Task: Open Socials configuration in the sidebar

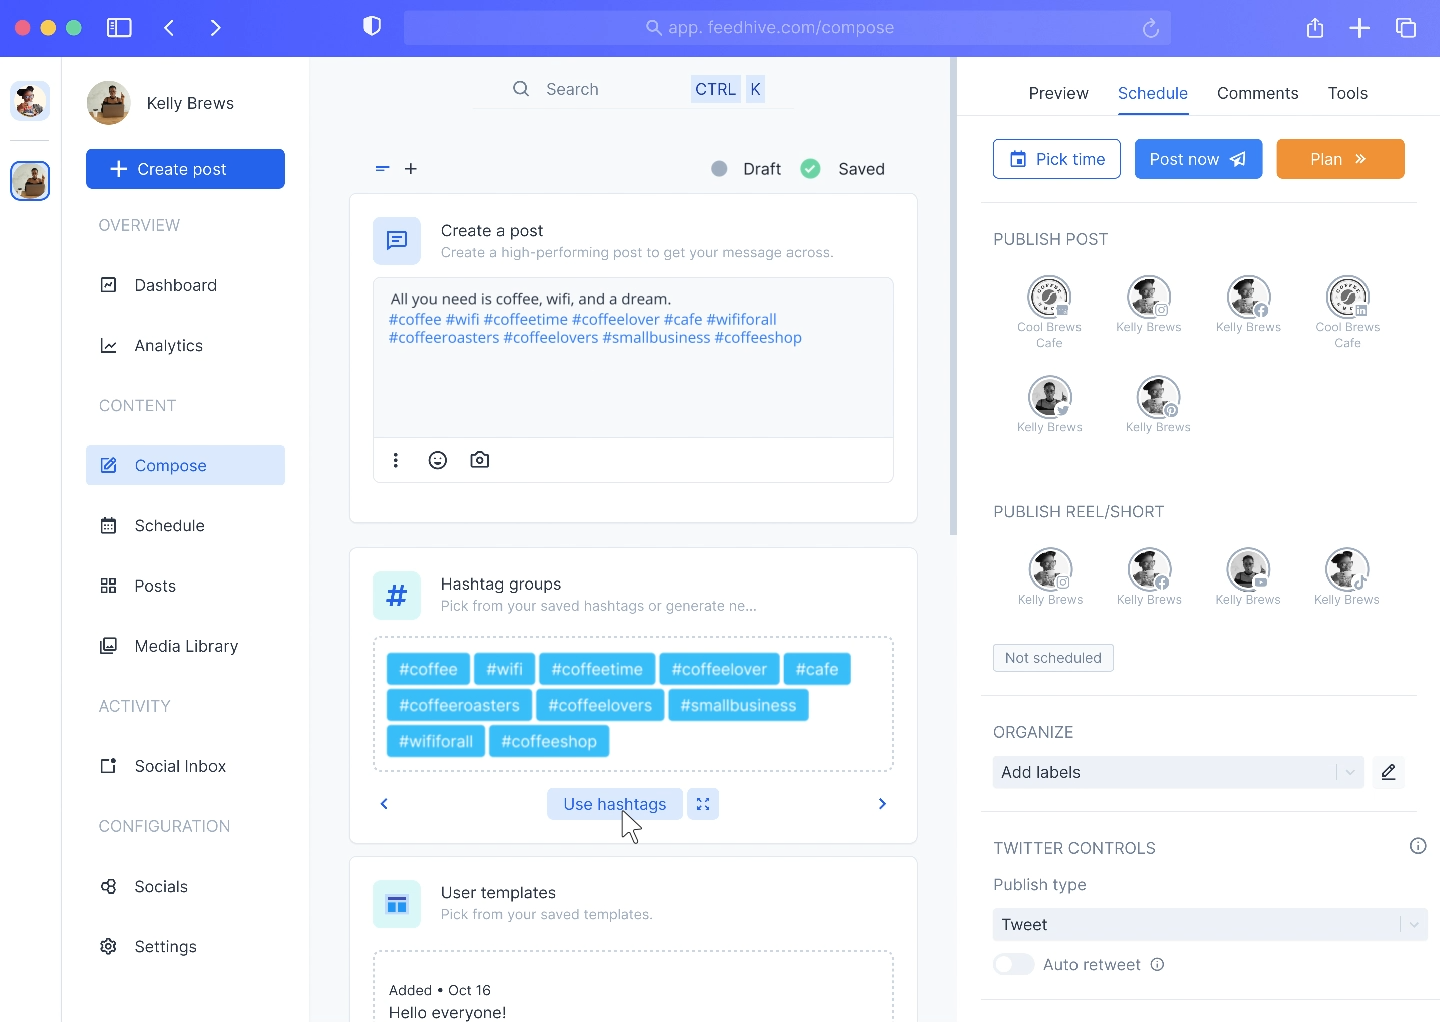Action: 185,886
